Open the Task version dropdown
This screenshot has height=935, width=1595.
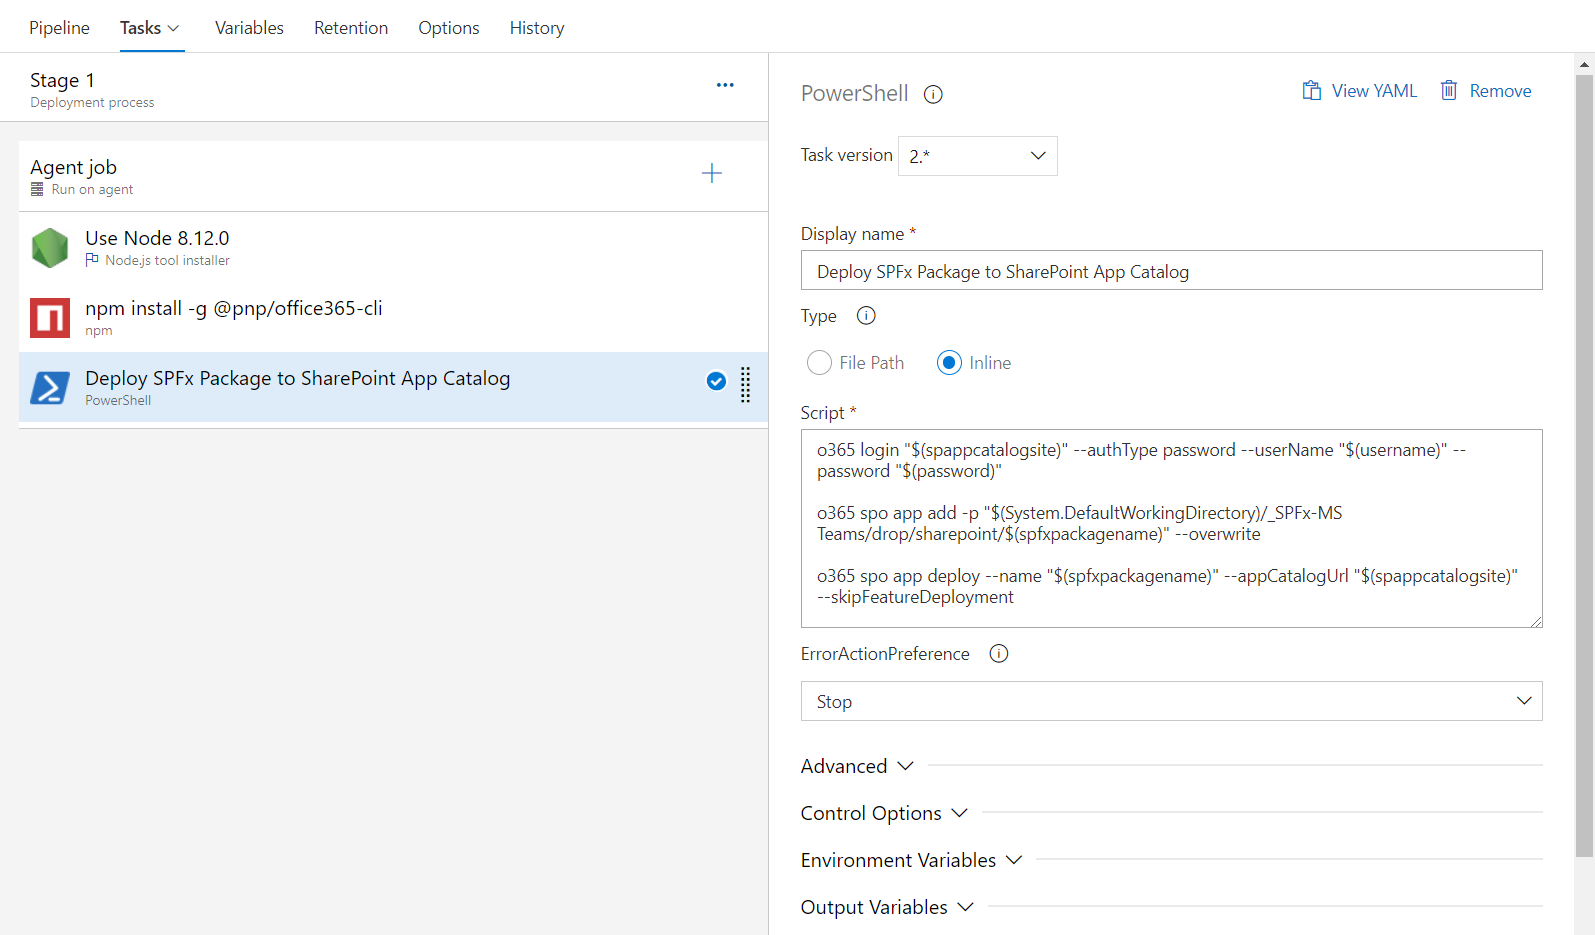point(978,156)
